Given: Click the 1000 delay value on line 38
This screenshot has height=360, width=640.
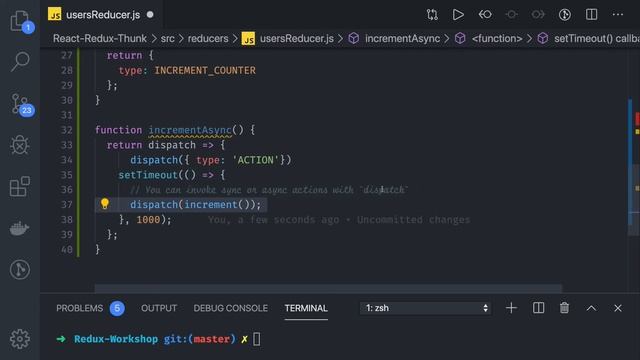Looking at the screenshot, I should (148, 220).
